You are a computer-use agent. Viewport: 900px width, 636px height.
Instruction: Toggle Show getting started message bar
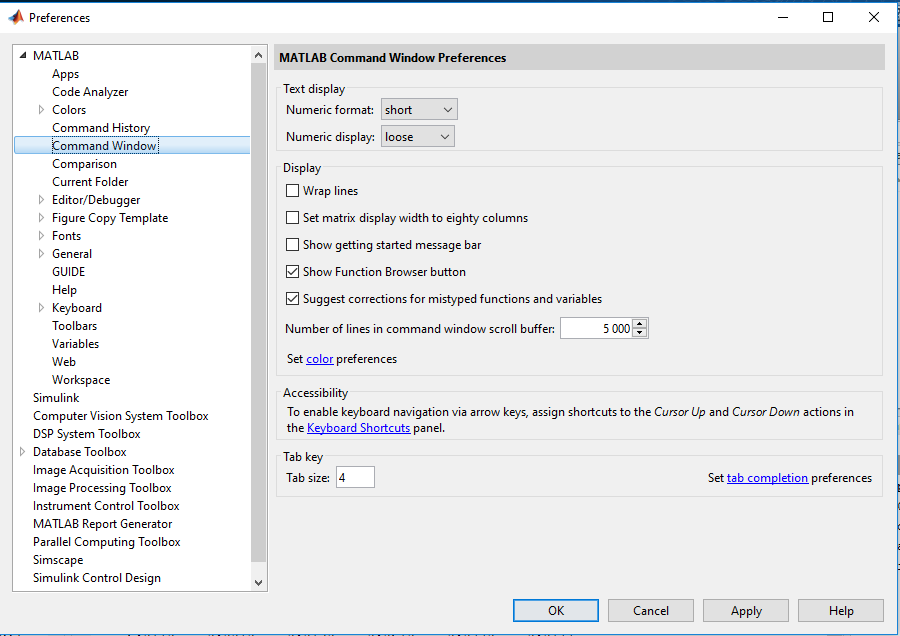[x=293, y=245]
